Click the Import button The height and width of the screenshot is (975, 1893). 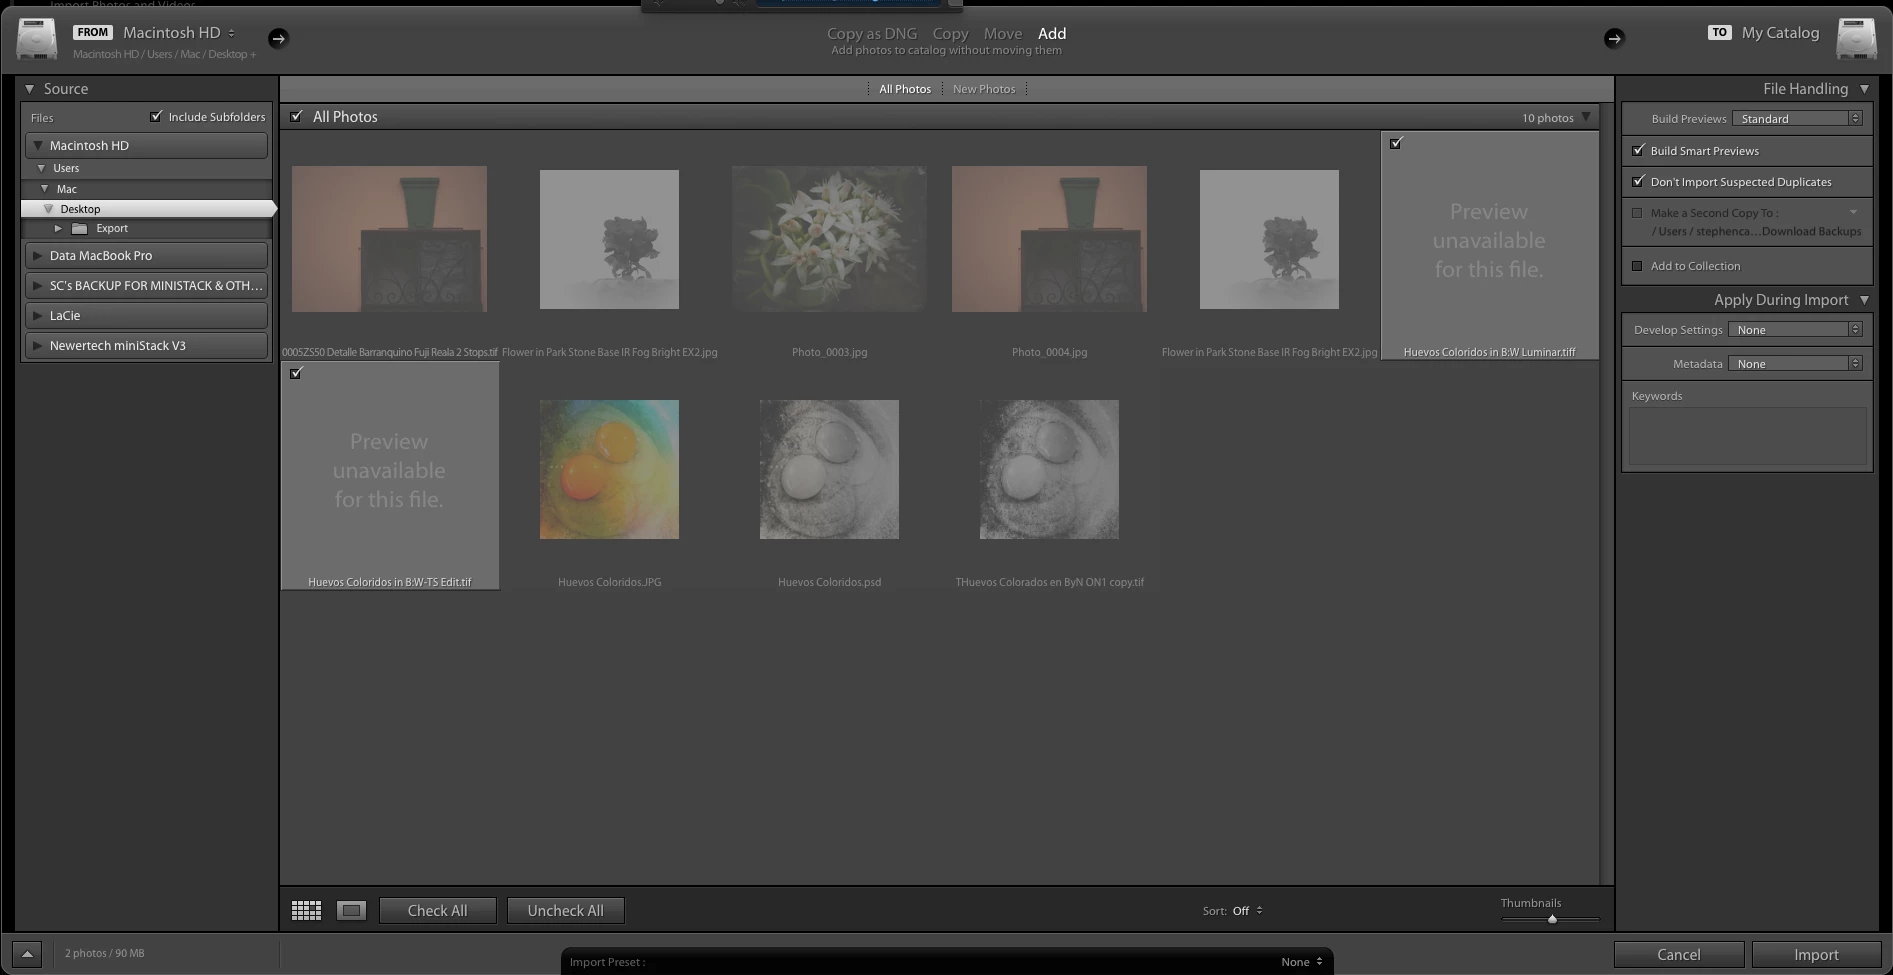[1816, 955]
